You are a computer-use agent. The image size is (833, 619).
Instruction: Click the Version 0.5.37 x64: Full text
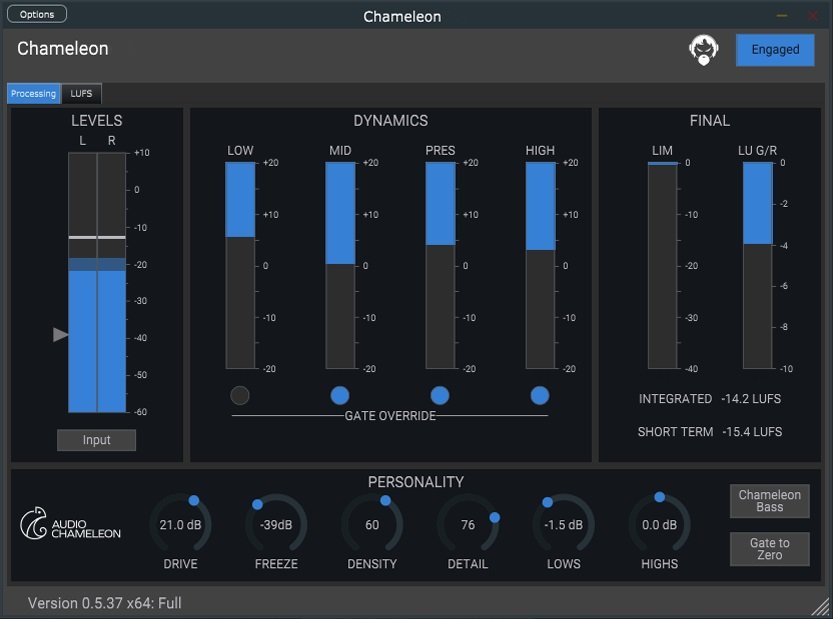coord(105,603)
